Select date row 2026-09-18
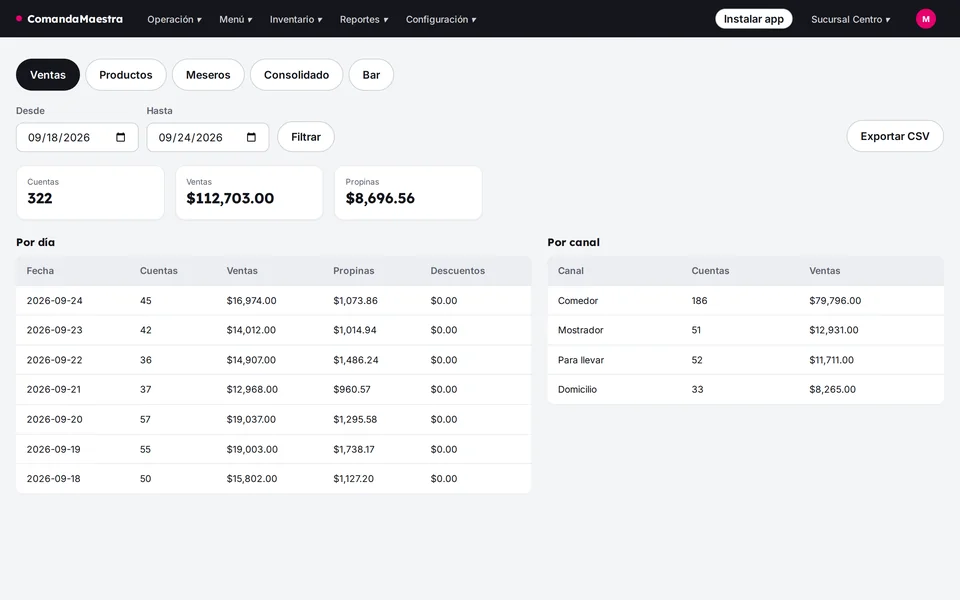The image size is (960, 600). click(274, 479)
